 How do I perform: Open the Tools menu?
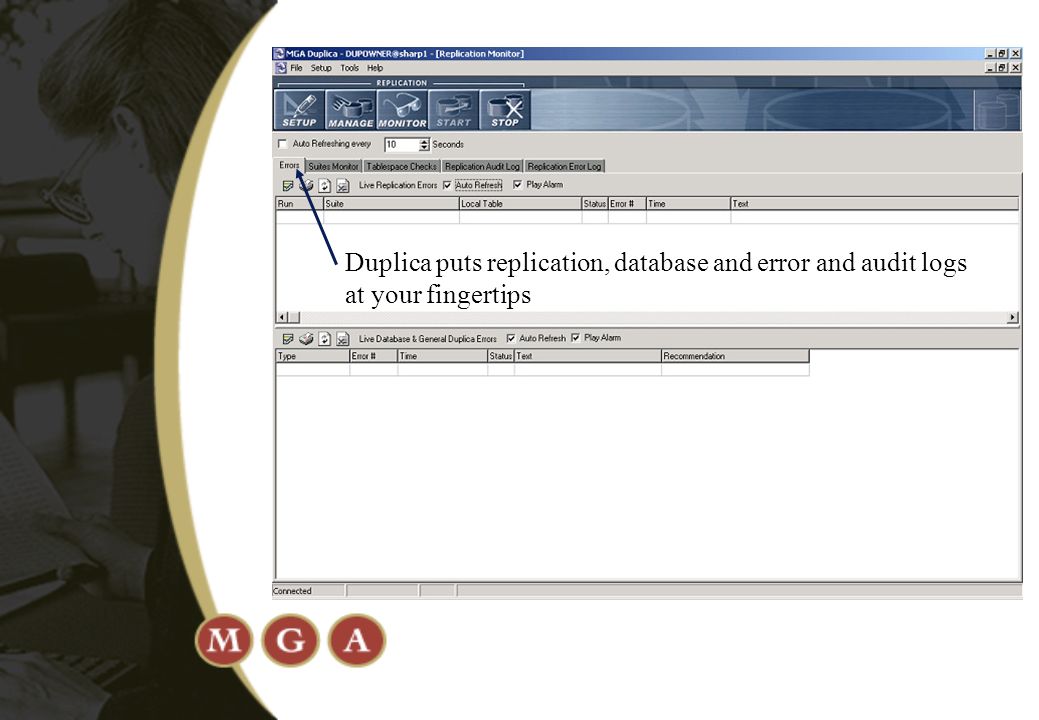pyautogui.click(x=349, y=68)
